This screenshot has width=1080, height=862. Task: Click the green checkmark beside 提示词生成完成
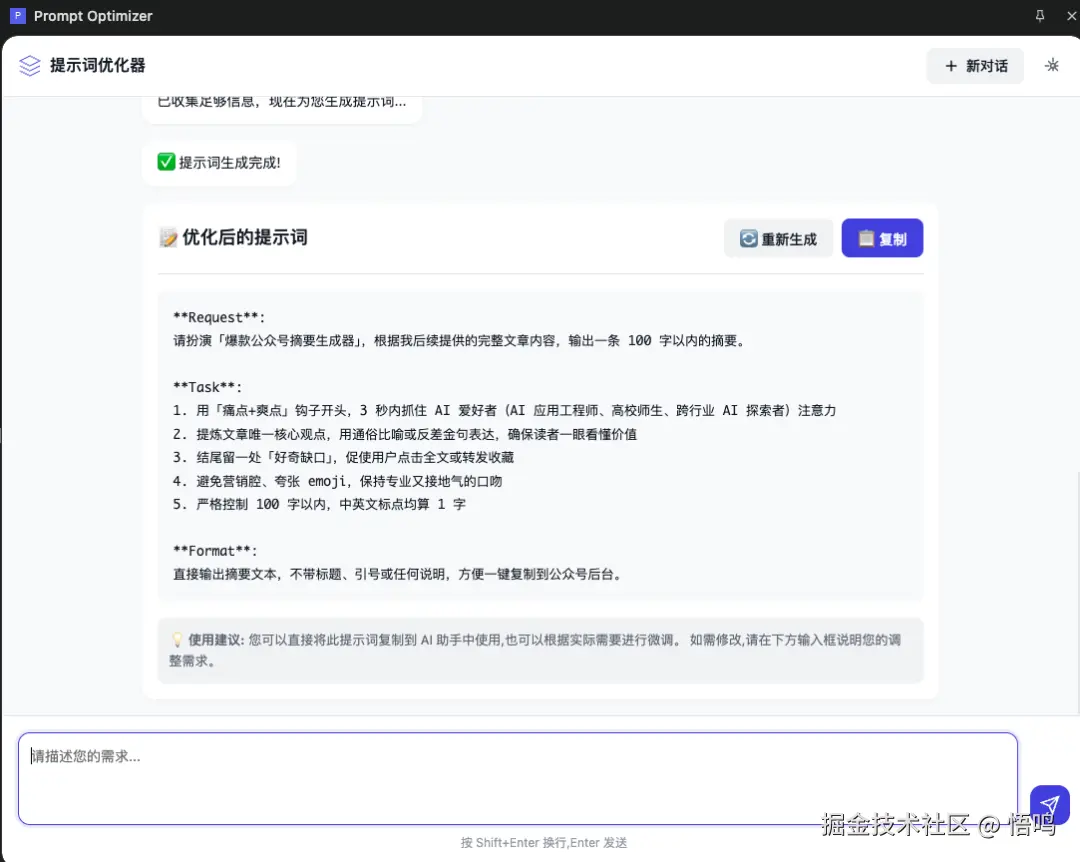pos(166,161)
